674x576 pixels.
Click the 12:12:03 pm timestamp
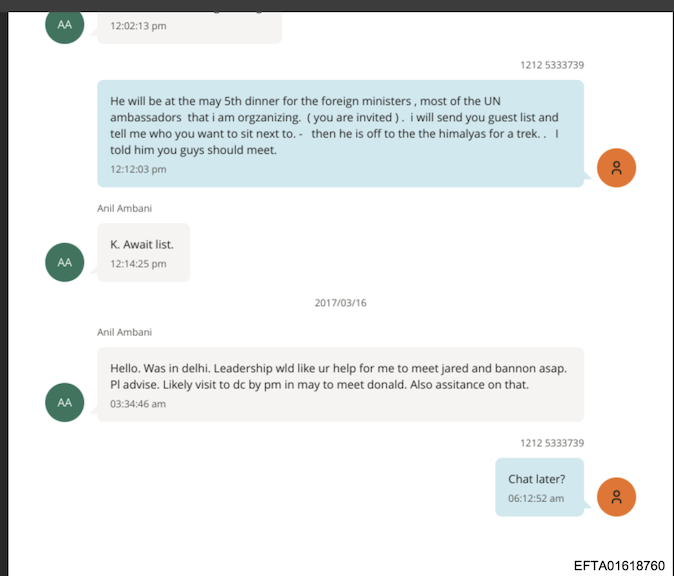138,169
